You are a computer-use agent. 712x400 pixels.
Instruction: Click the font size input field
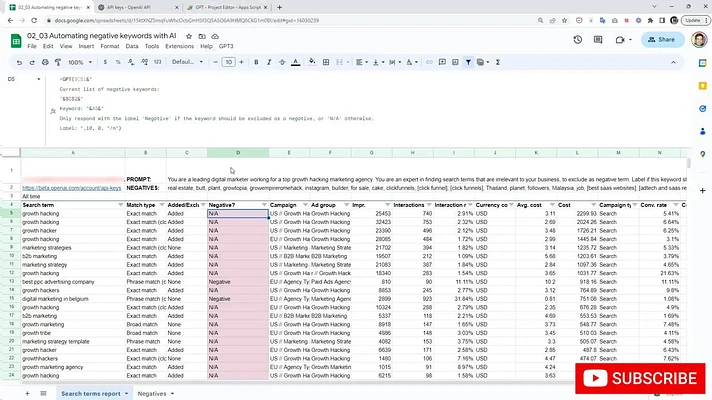pos(228,62)
